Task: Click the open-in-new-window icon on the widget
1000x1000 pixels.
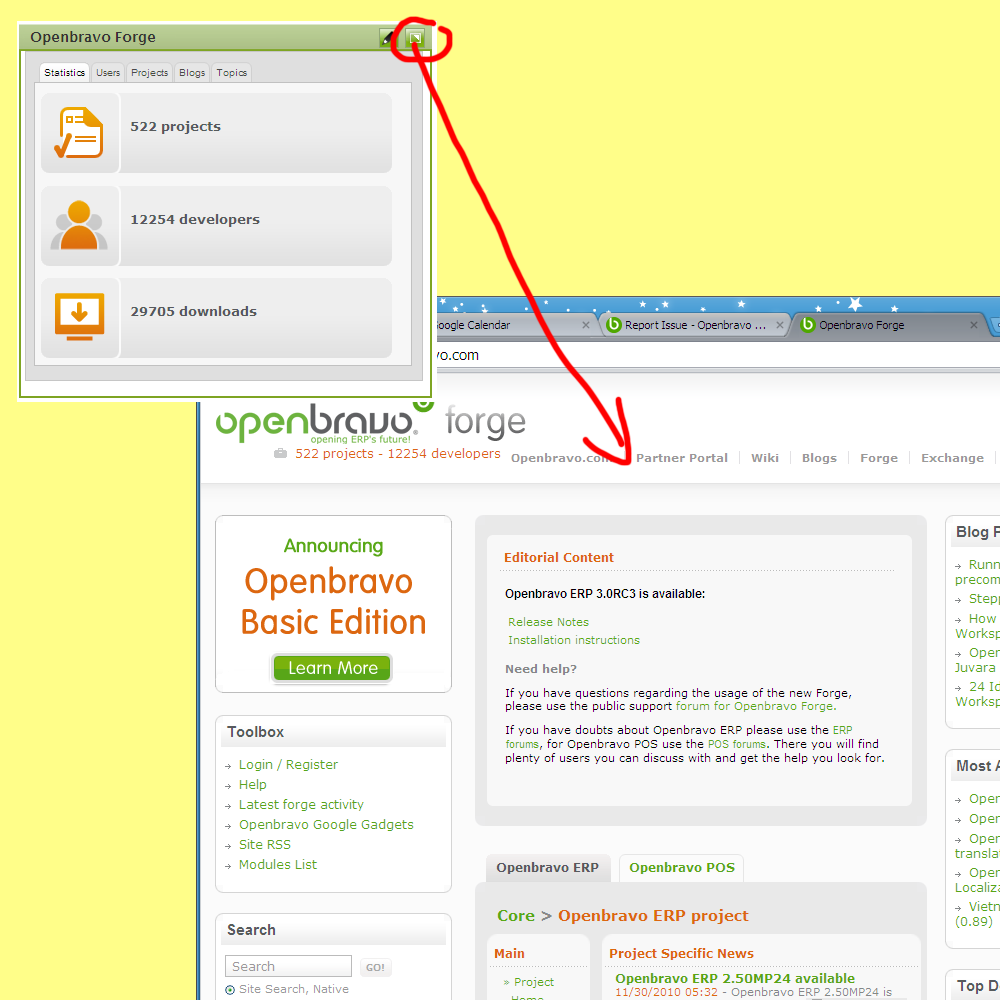Action: coord(416,38)
